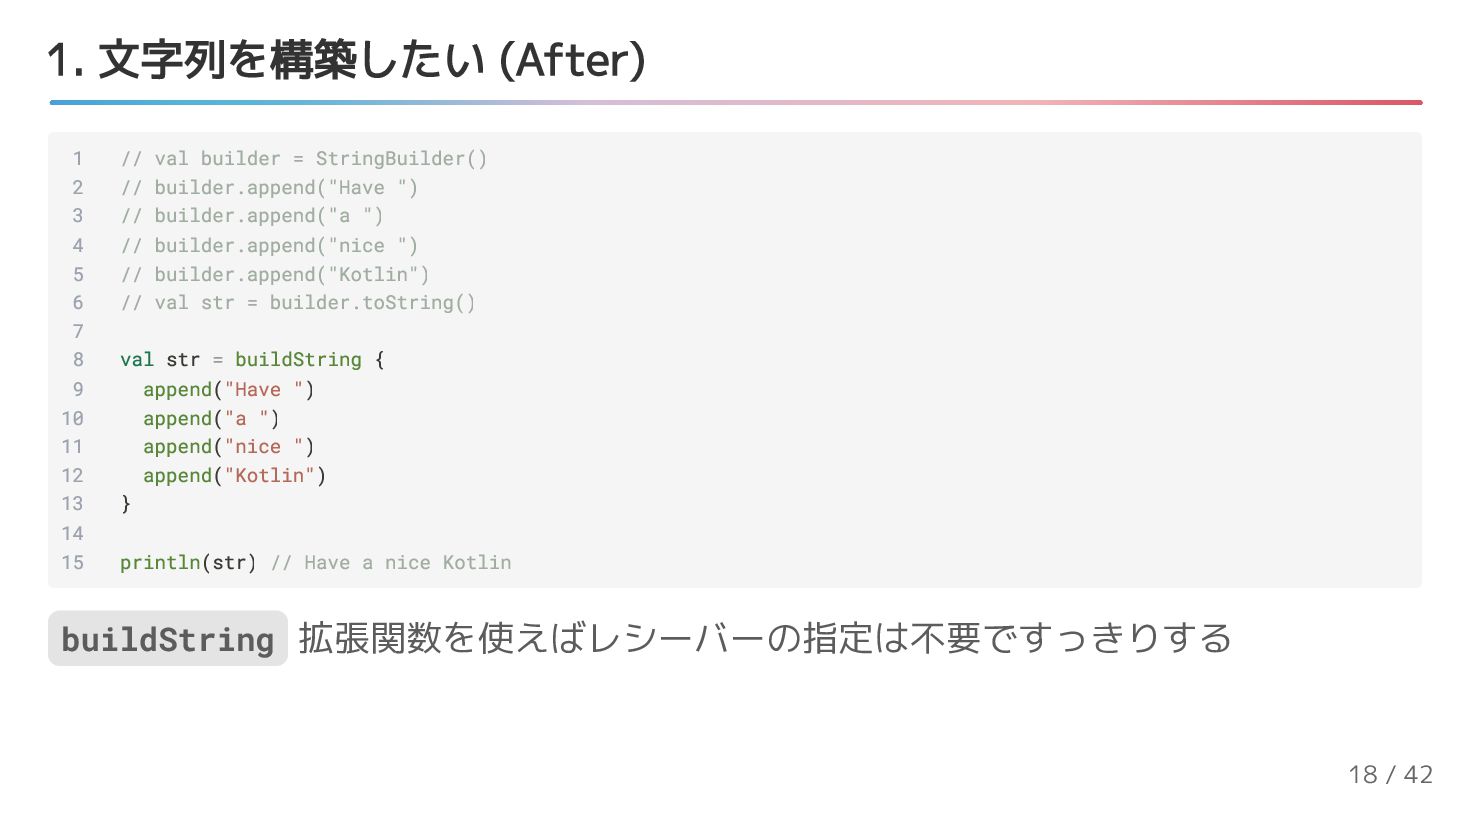Click the append("a ") call on line 10
The height and width of the screenshot is (828, 1470).
point(211,419)
